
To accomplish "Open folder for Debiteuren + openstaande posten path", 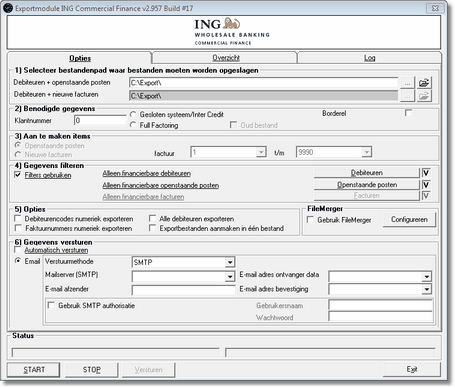I will pos(424,83).
